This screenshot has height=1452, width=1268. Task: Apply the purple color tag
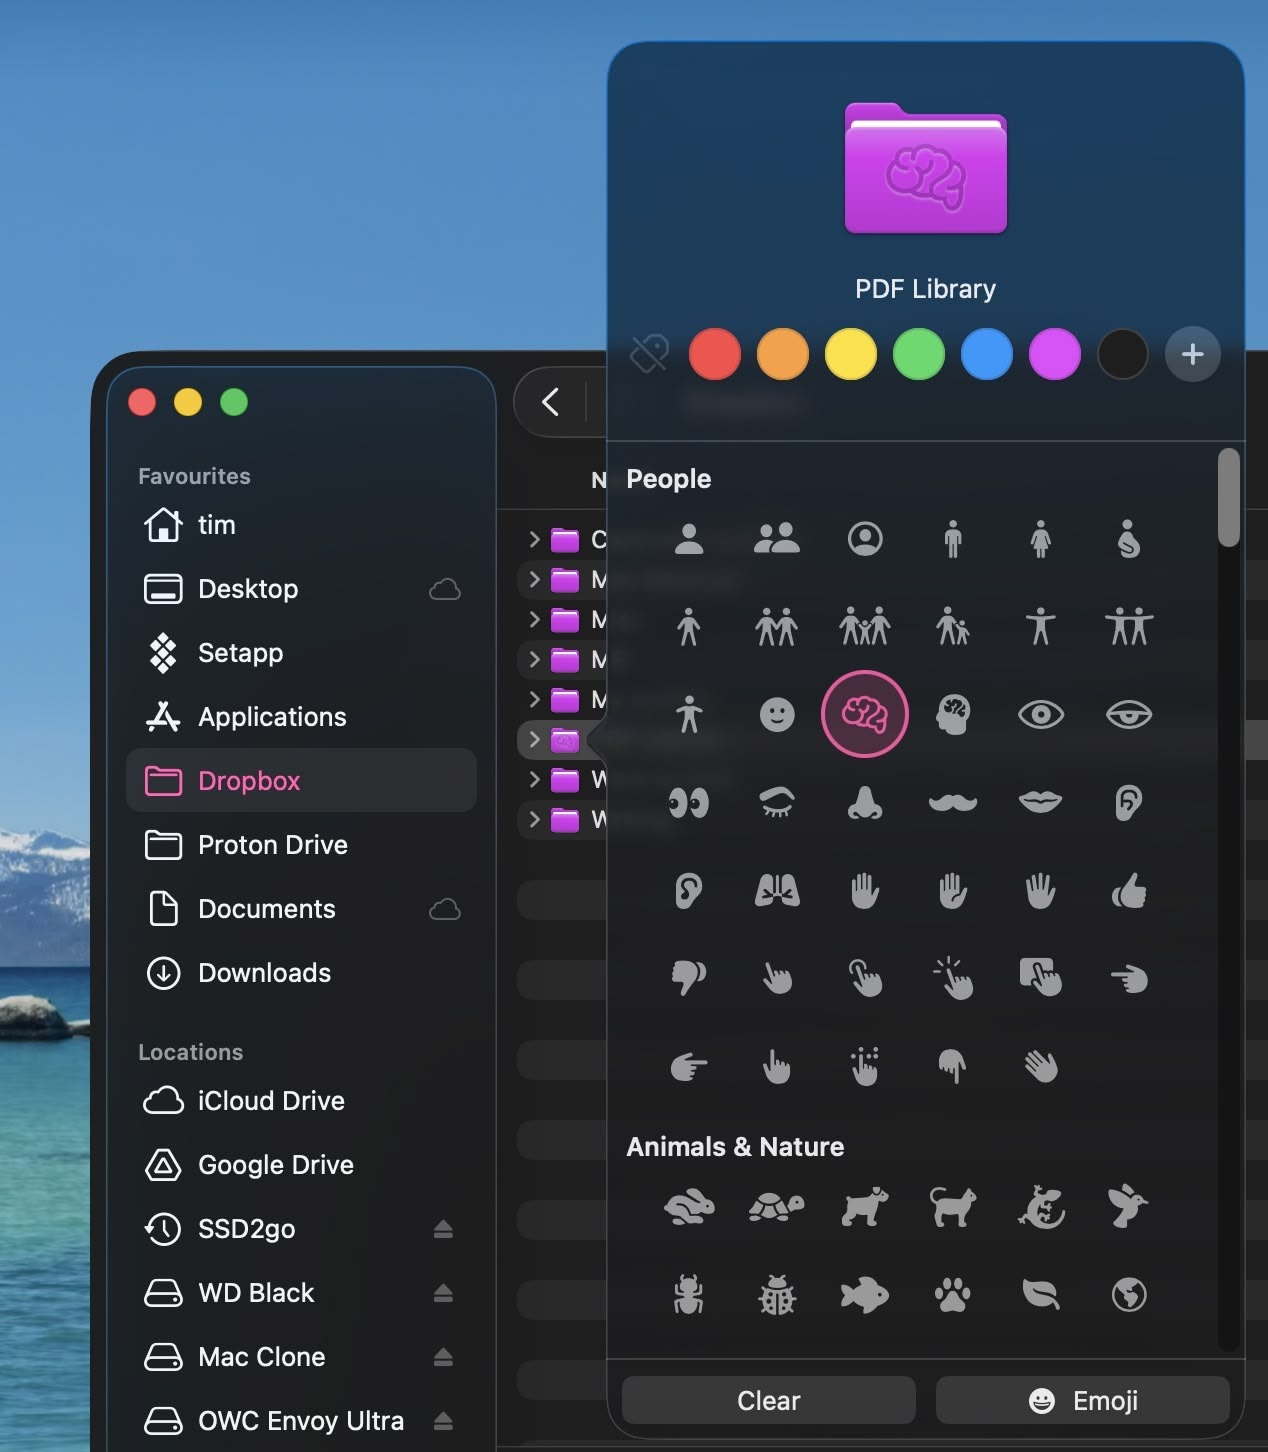[1054, 354]
